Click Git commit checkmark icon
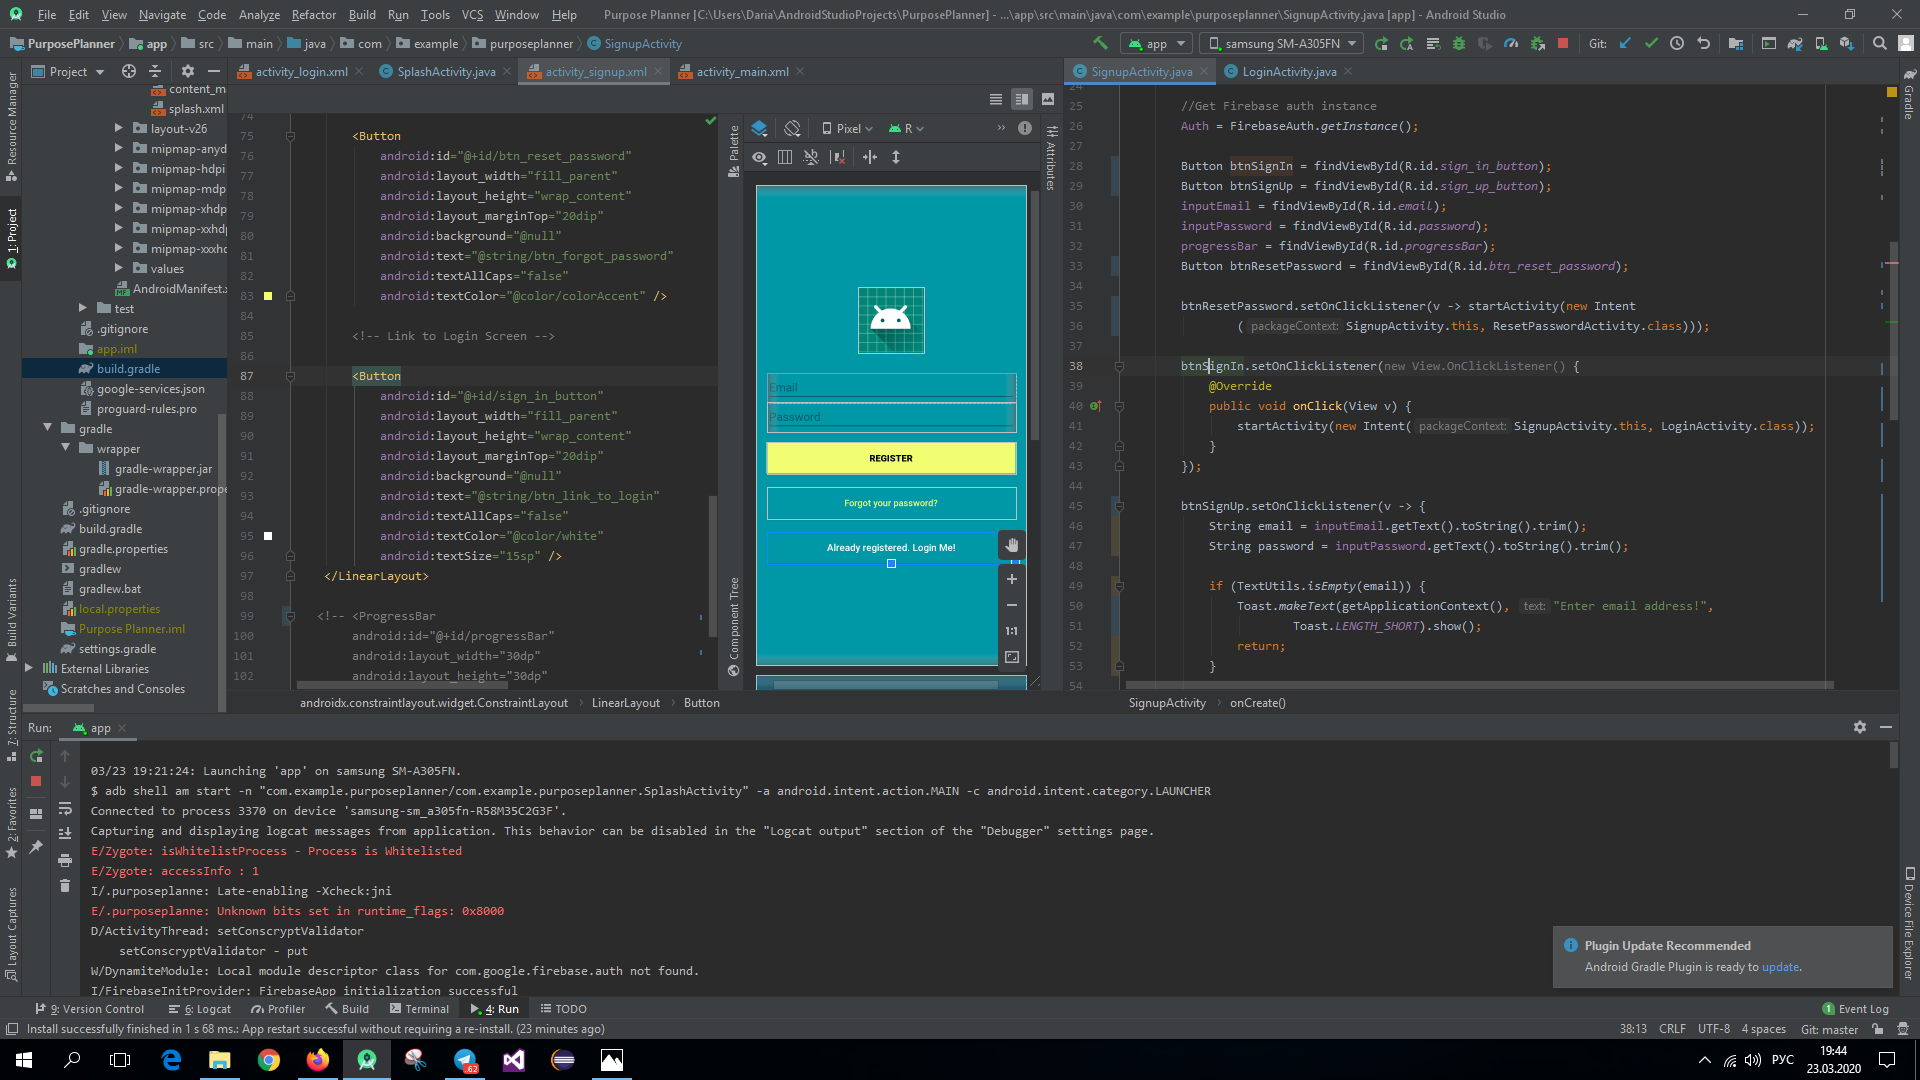 pos(1651,43)
